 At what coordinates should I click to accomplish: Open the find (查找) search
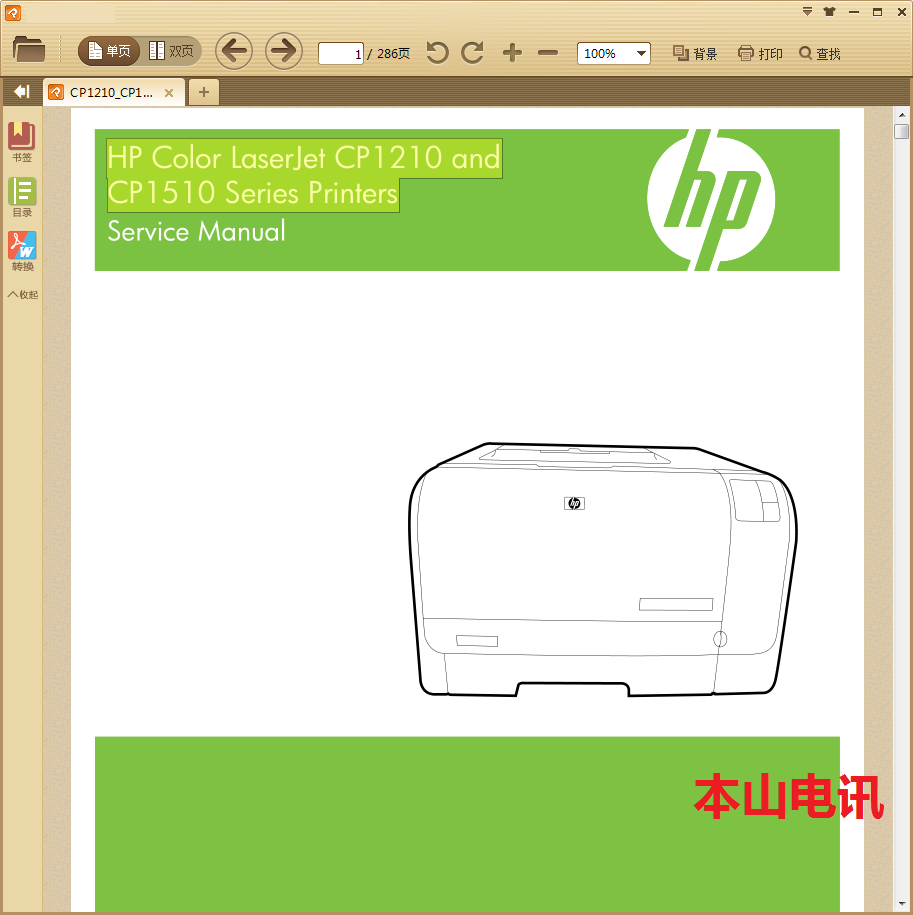pos(820,54)
